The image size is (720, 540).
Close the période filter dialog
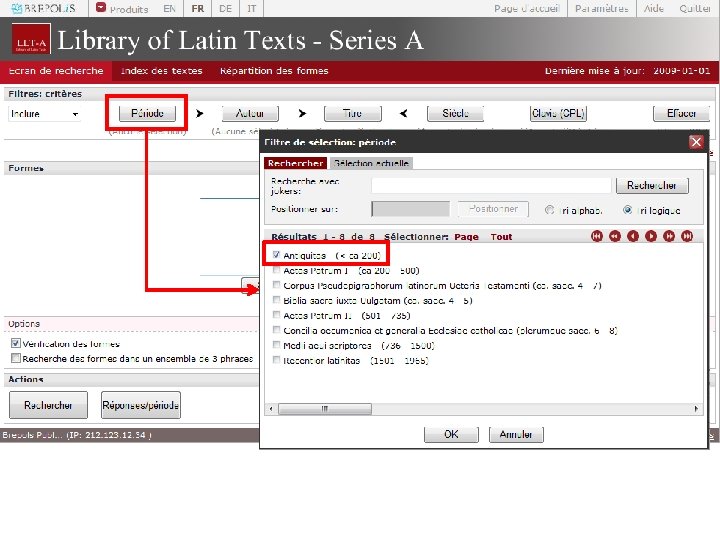click(x=696, y=142)
